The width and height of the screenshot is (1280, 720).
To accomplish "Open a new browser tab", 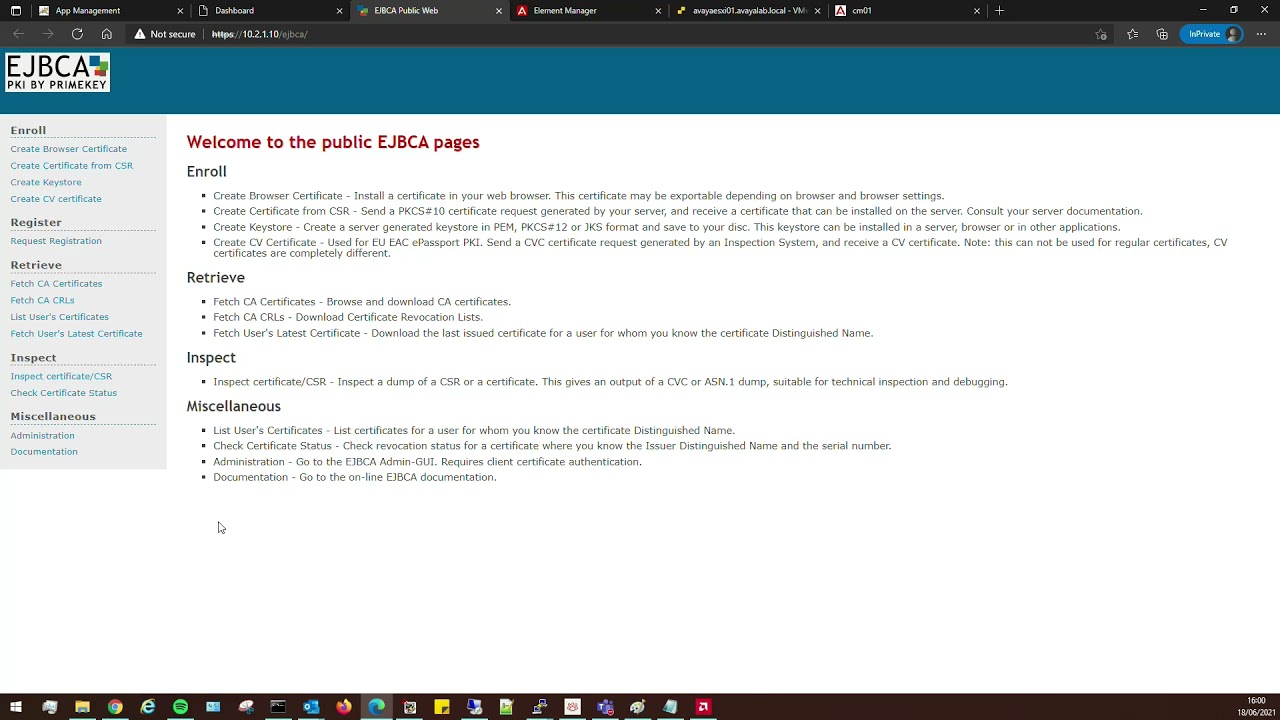I will [x=999, y=10].
